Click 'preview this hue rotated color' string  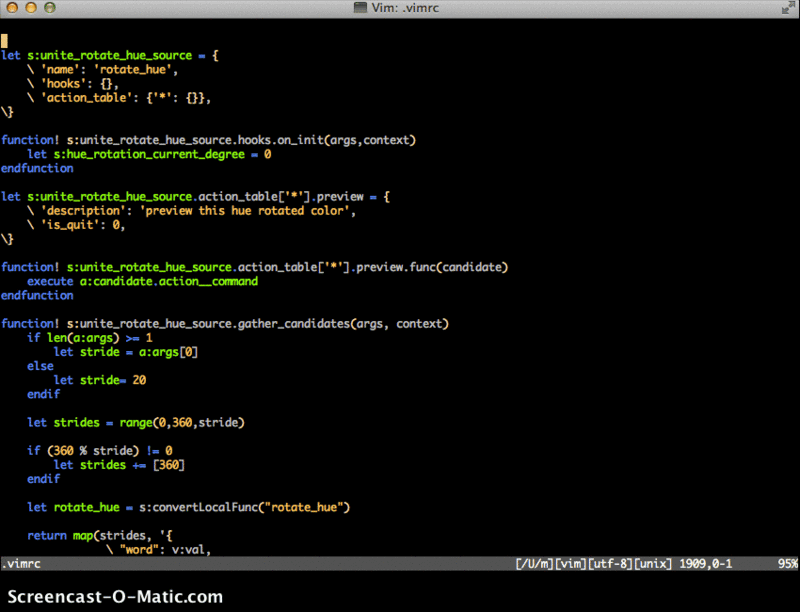(x=244, y=211)
